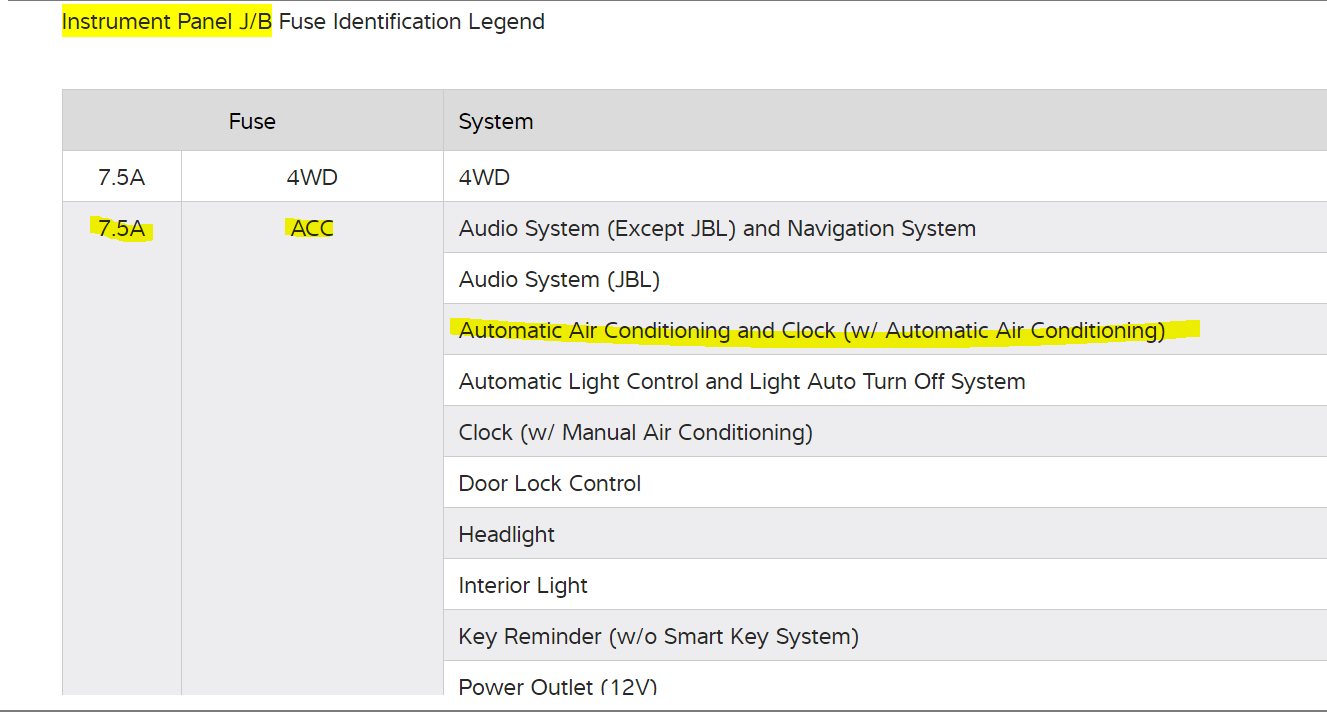
Task: Click the 'Key Reminder (w/o Smart Key System)' row
Action: tap(658, 637)
